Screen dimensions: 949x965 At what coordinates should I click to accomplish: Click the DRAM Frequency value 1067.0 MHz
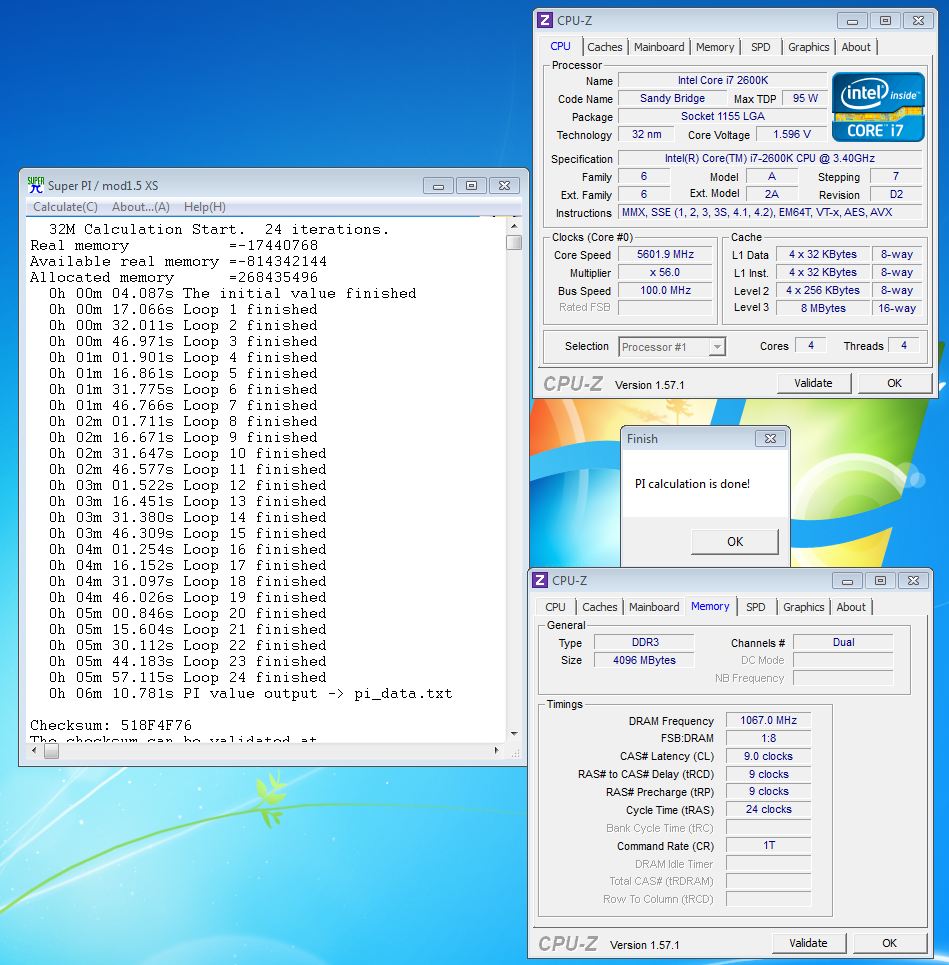(768, 720)
